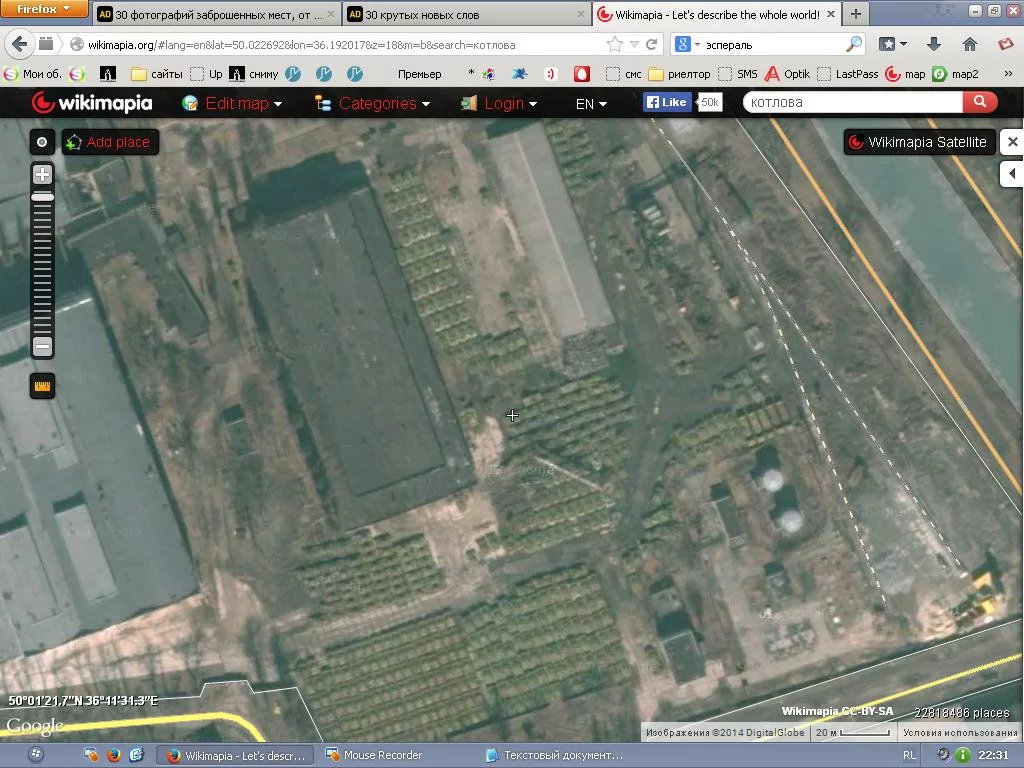This screenshot has width=1024, height=768.
Task: Open the смс bookmark
Action: [624, 74]
